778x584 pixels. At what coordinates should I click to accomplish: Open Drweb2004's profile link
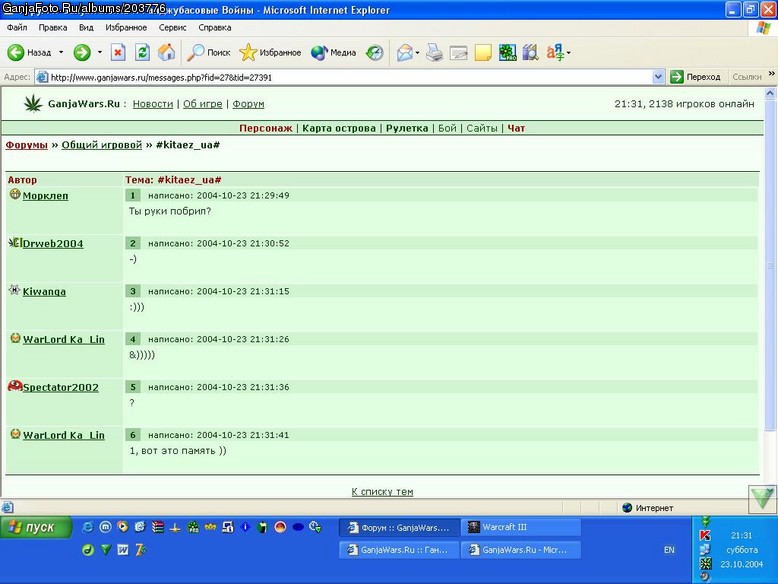coord(53,244)
